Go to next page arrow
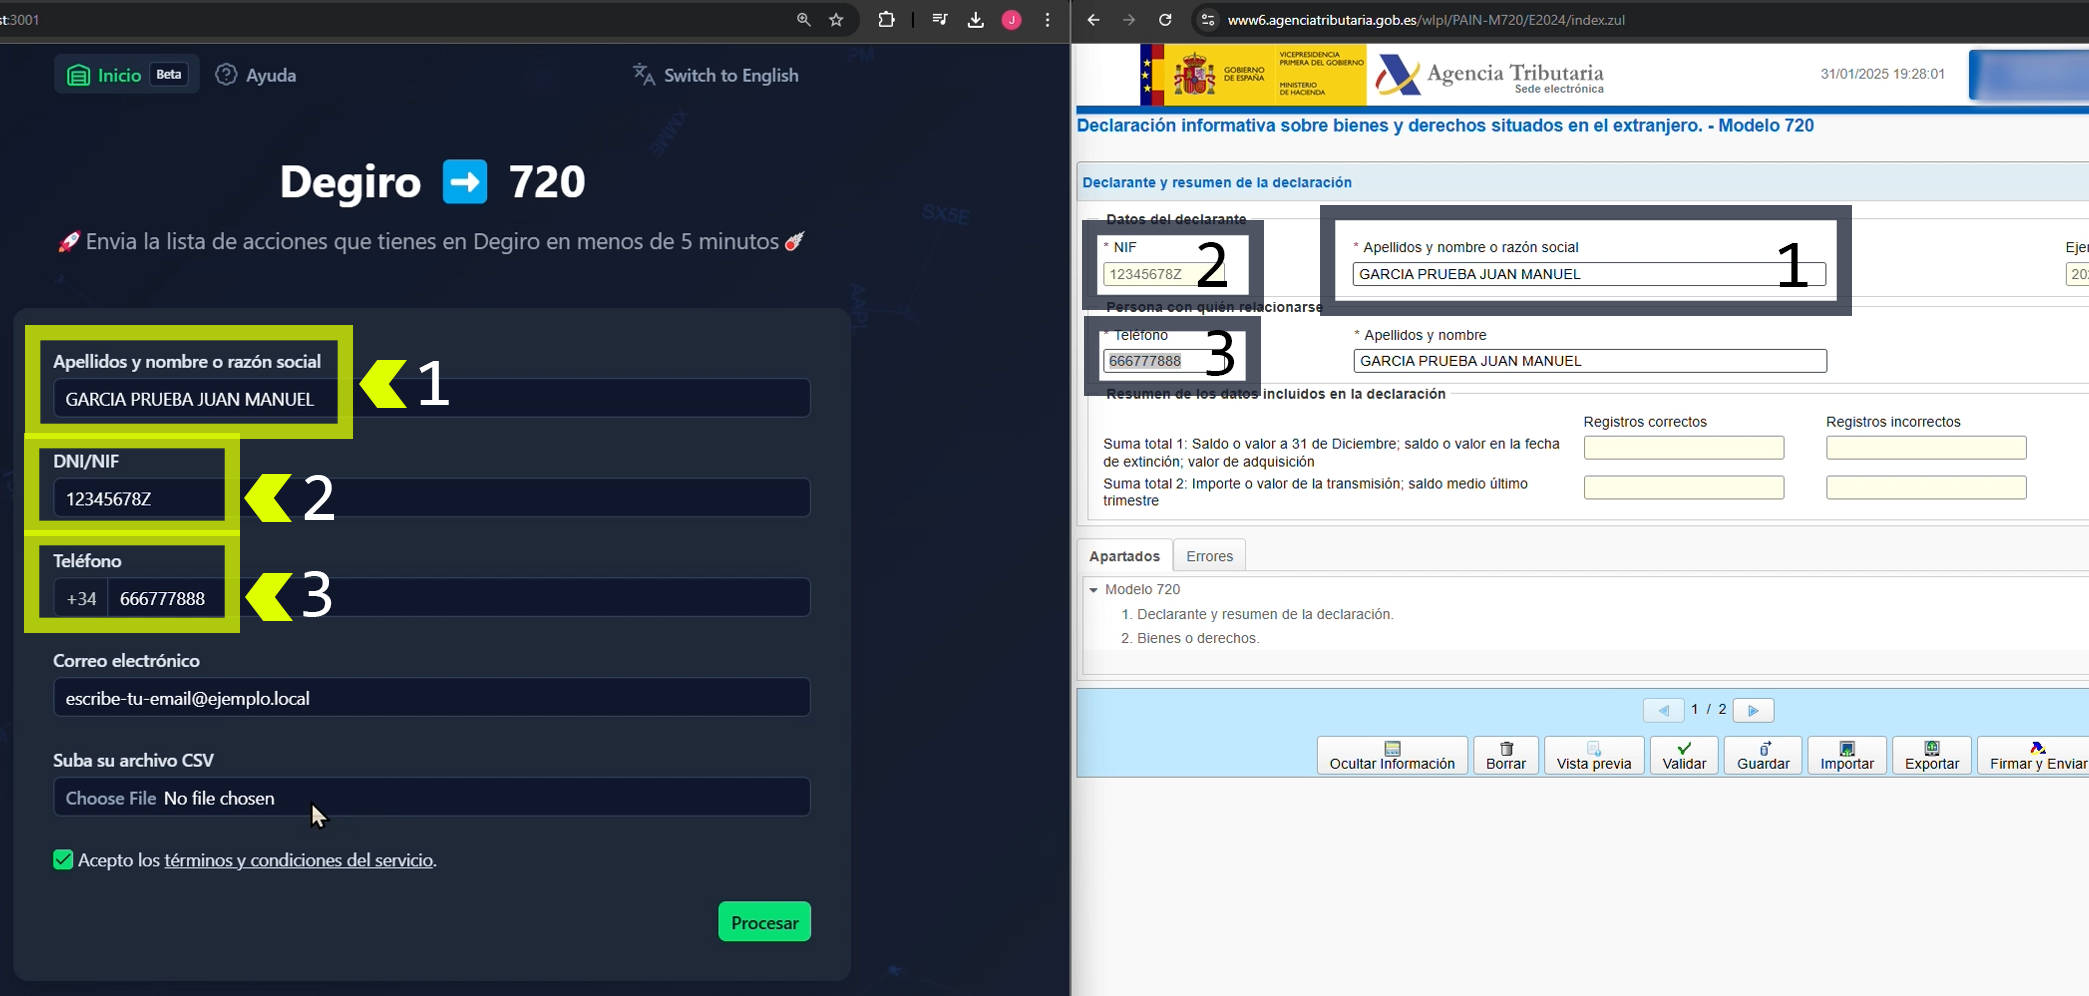The image size is (2089, 996). 1753,710
